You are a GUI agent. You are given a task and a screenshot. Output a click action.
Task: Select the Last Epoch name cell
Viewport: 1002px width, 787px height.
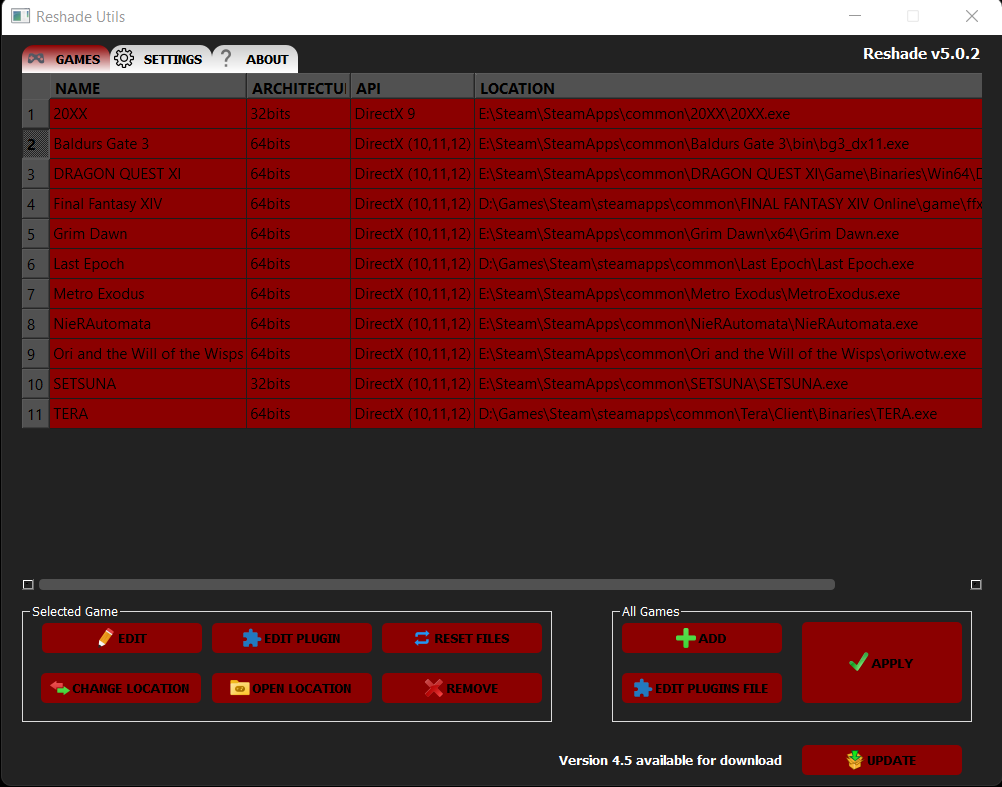148,264
